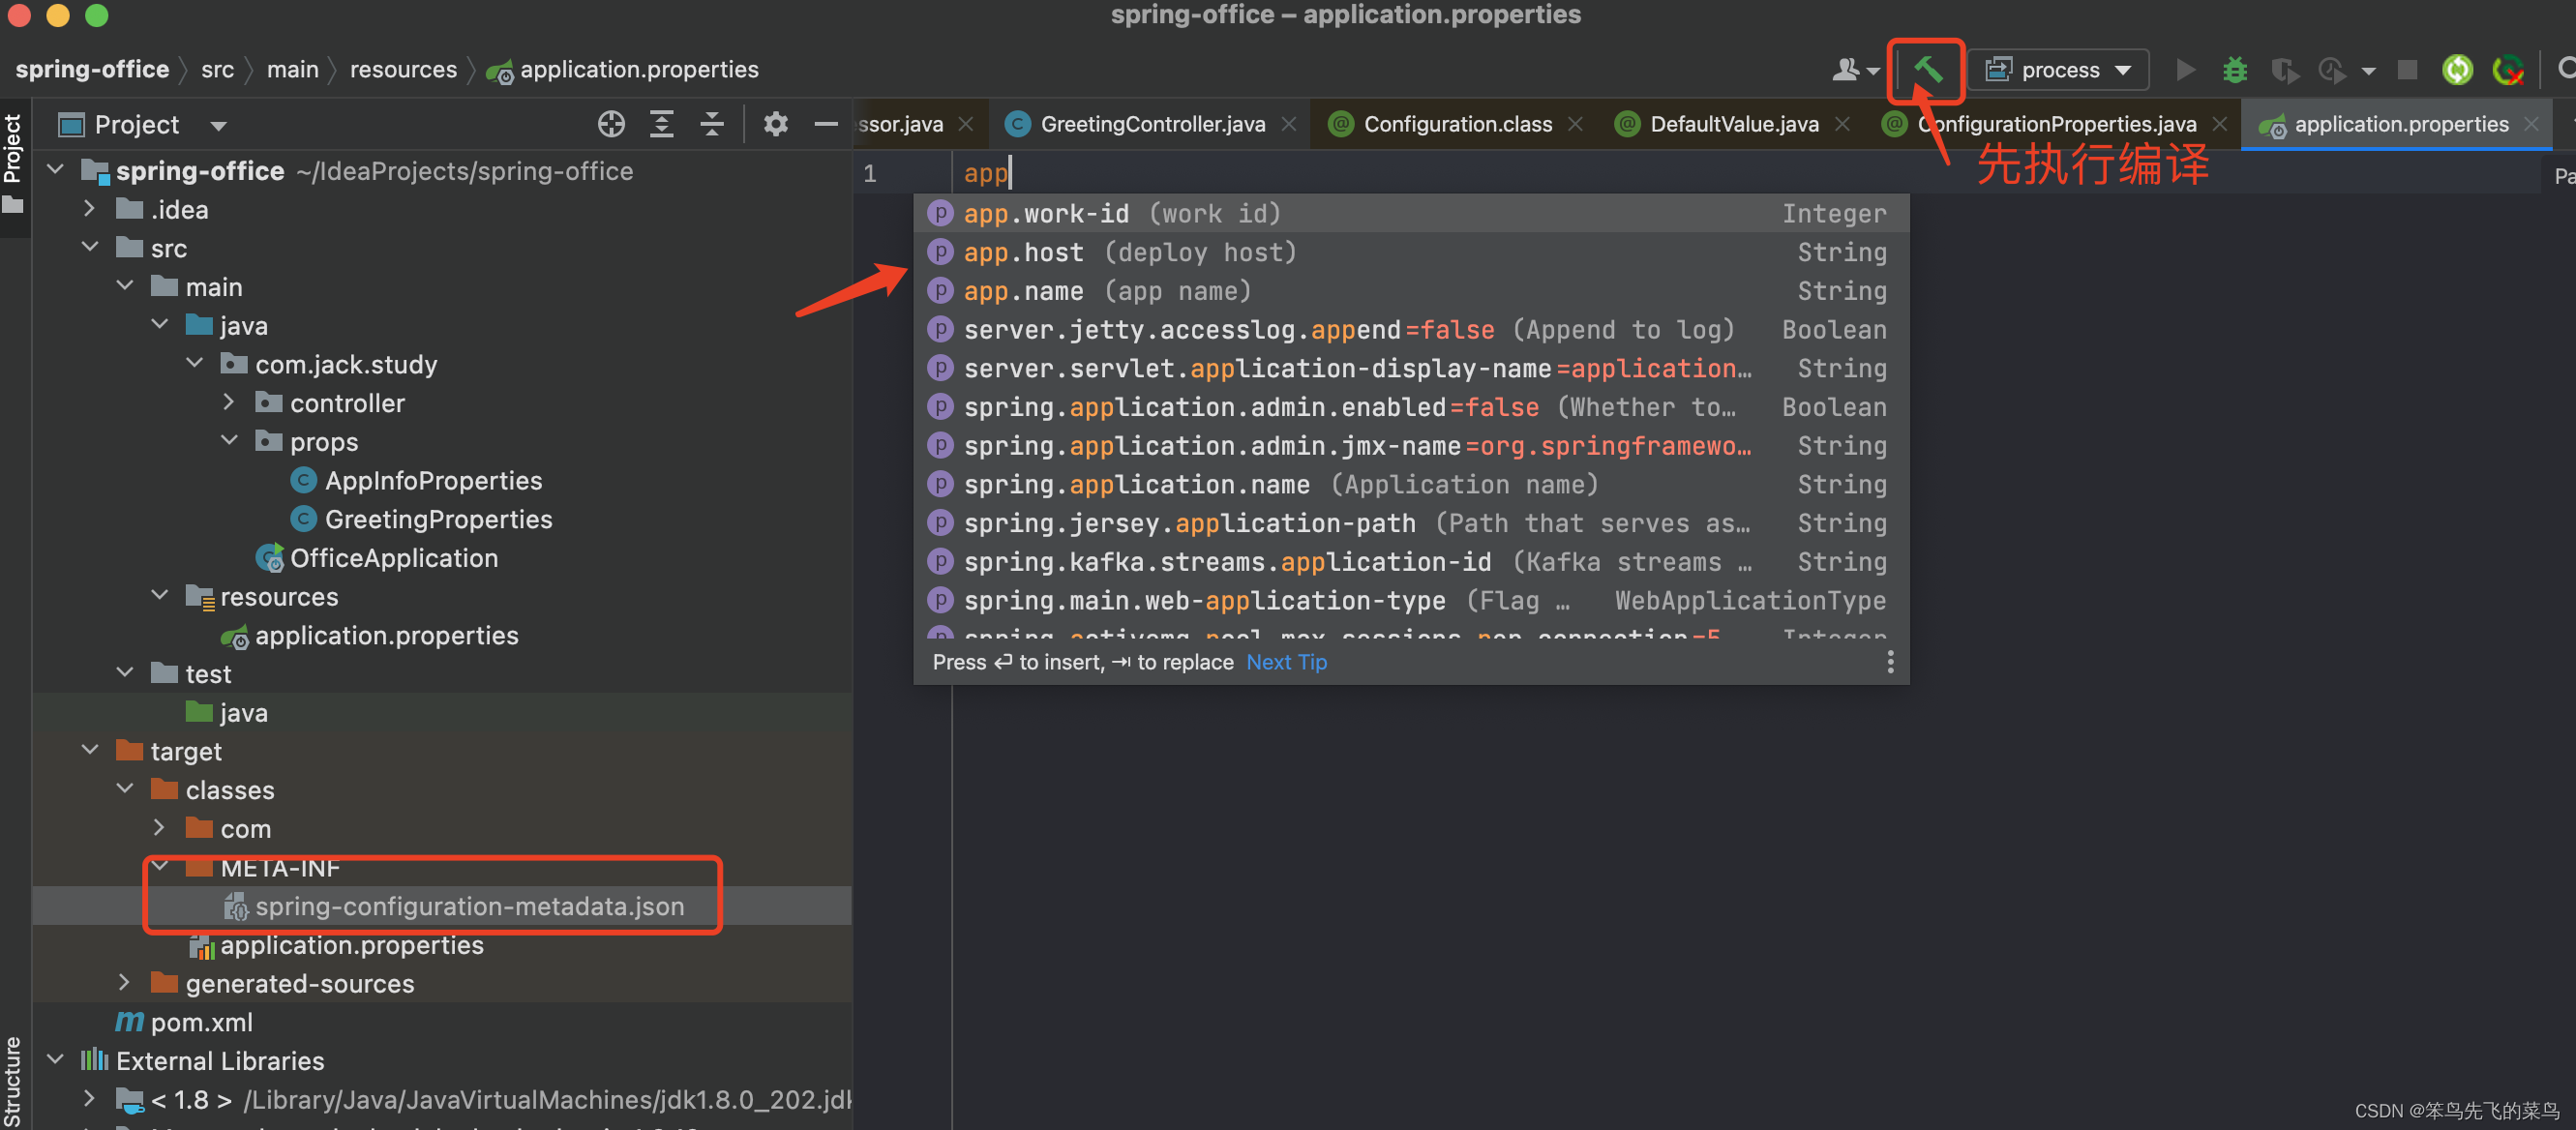2576x1130 pixels.
Task: Click the spring-office breadcrumb
Action: 92,69
